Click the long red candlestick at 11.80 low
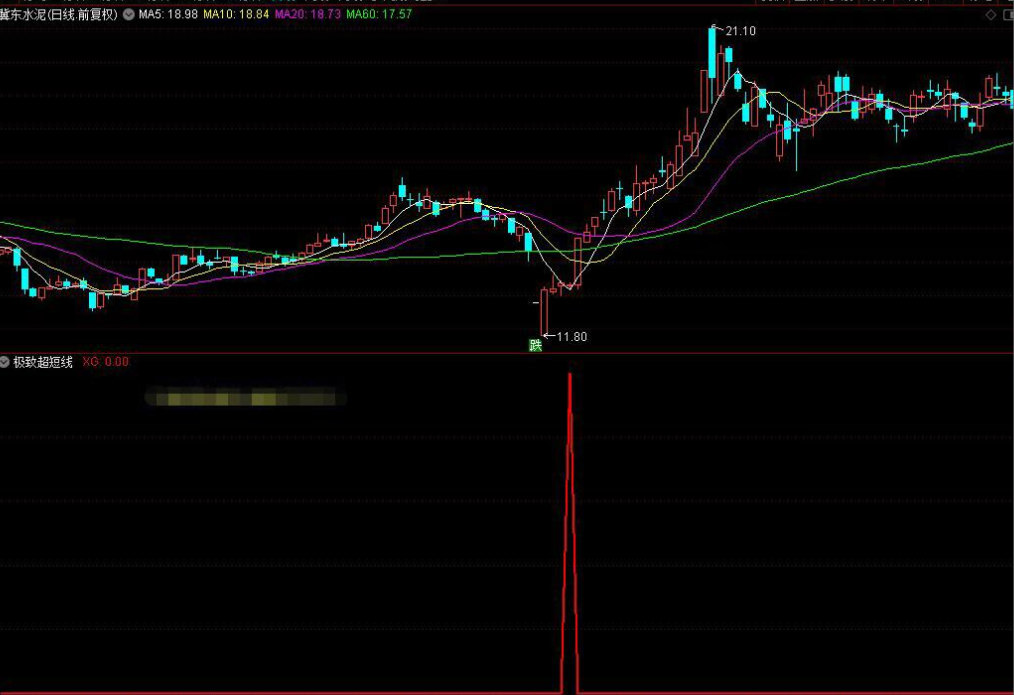Screen dimensions: 1014x695 (545, 310)
